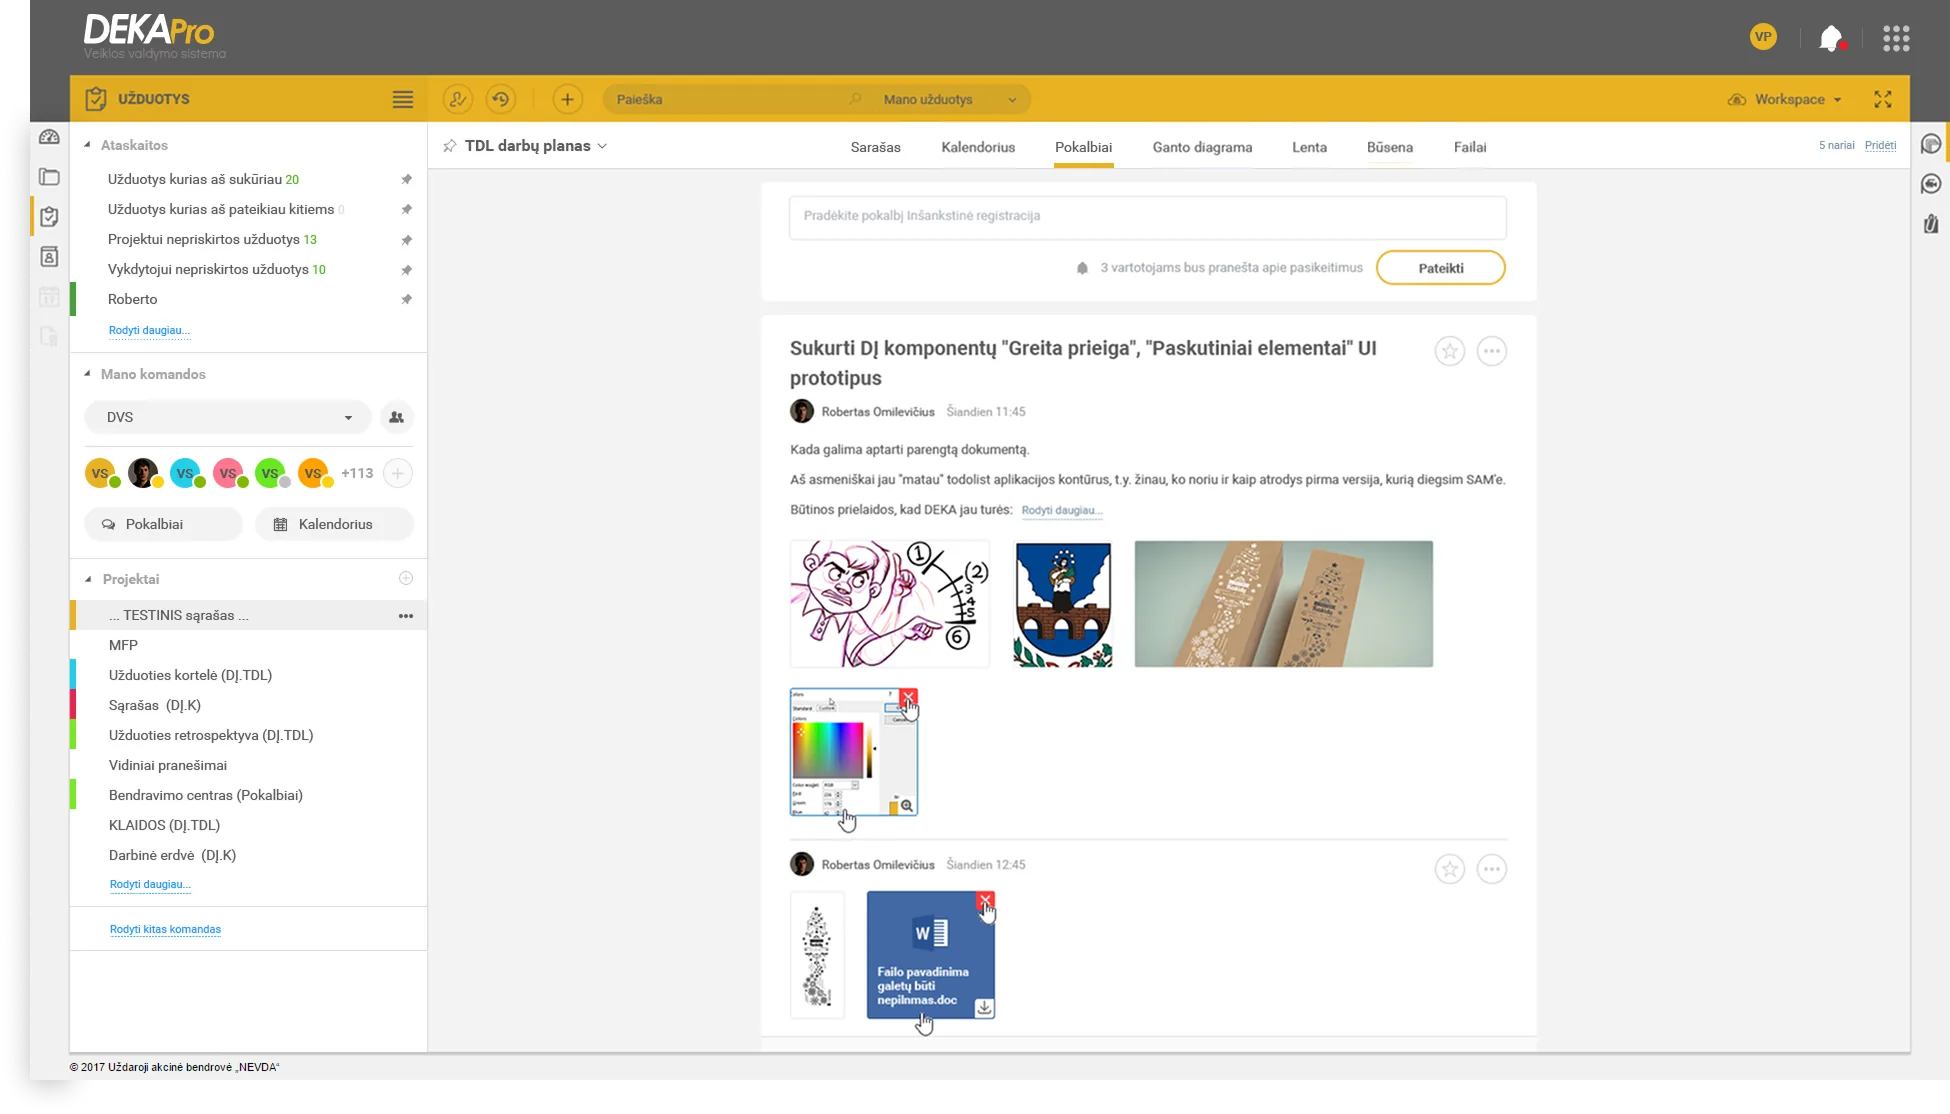
Task: Open more options for the first post
Action: (1492, 351)
